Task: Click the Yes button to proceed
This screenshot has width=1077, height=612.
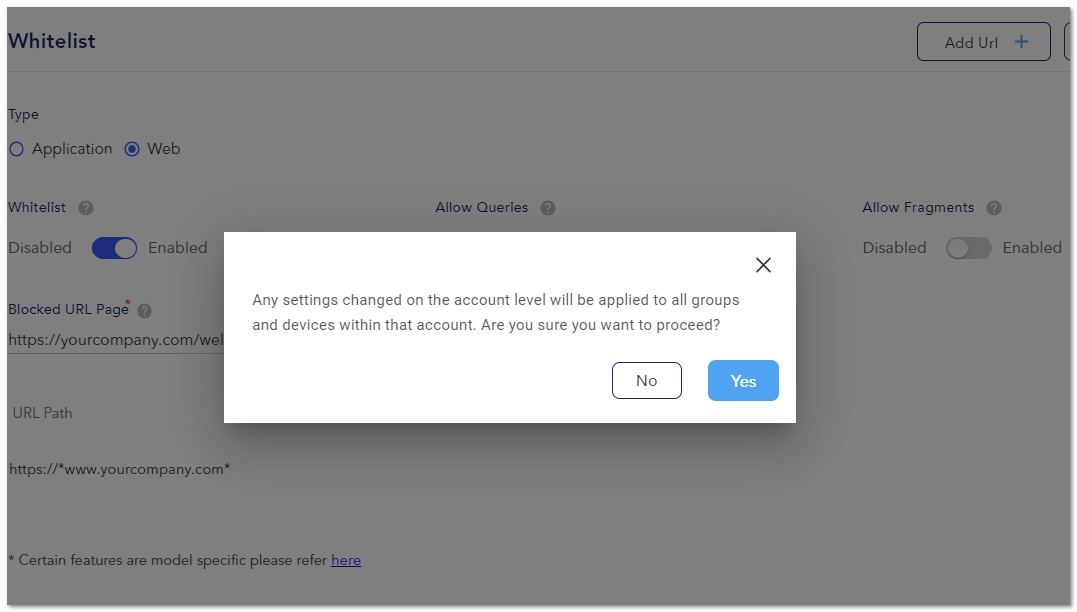Action: (x=743, y=381)
